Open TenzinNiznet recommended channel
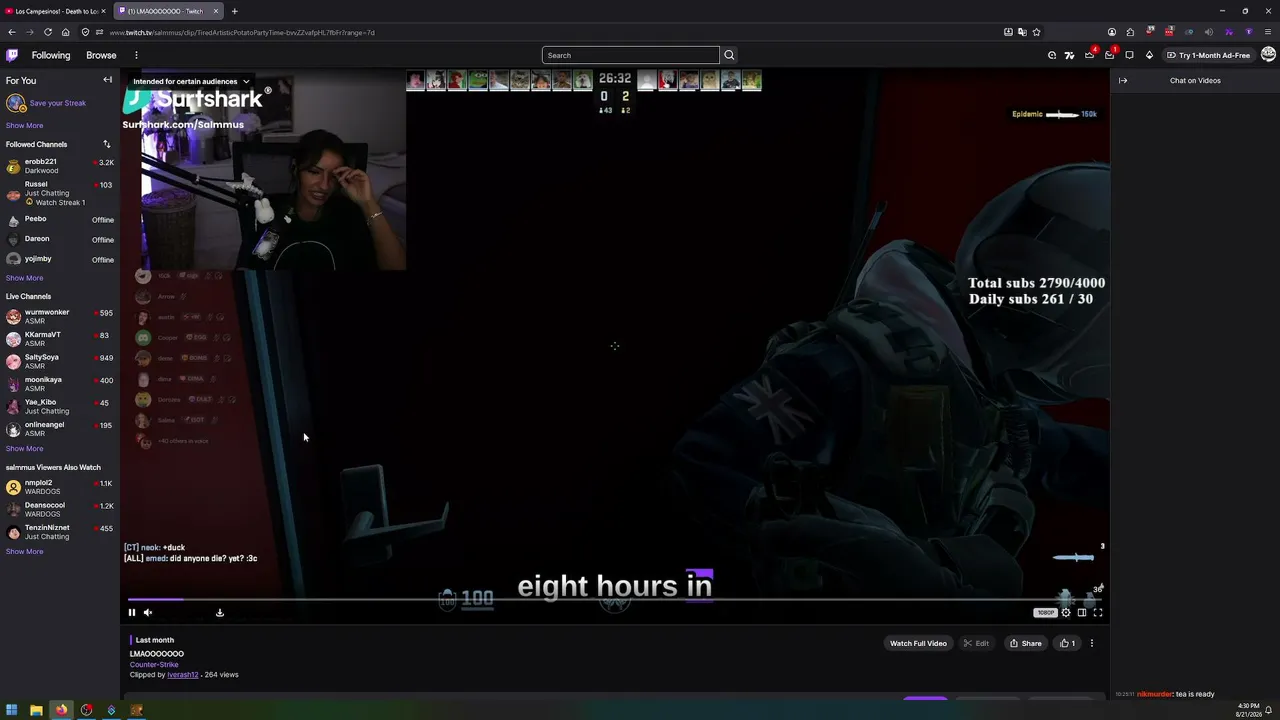The height and width of the screenshot is (720, 1280). (x=60, y=532)
